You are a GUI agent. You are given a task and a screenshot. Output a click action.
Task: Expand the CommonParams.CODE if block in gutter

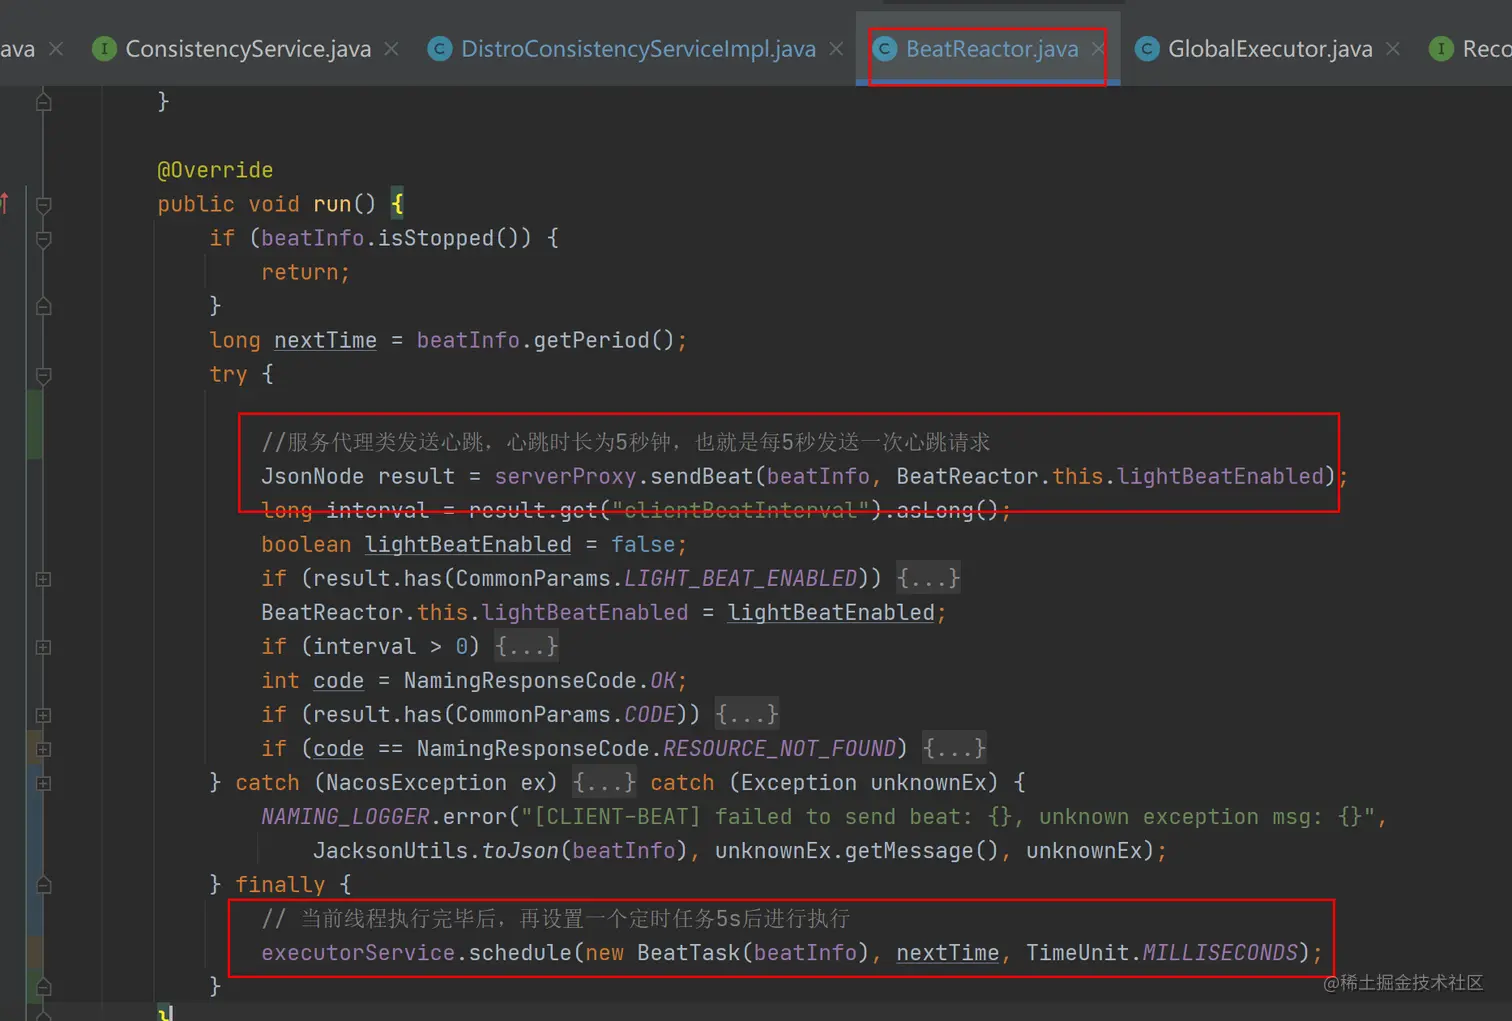[x=43, y=715]
